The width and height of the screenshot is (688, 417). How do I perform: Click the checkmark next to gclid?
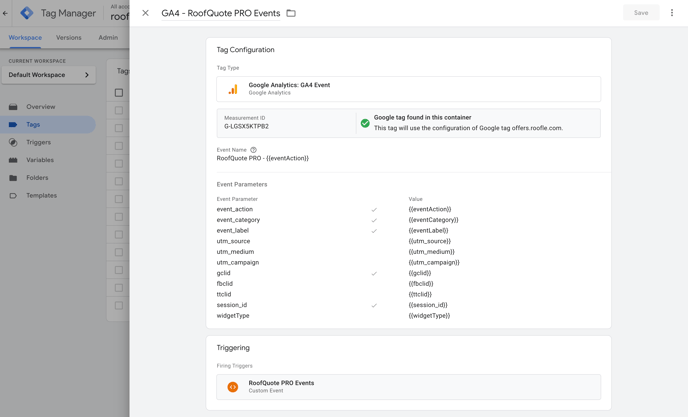tap(374, 273)
